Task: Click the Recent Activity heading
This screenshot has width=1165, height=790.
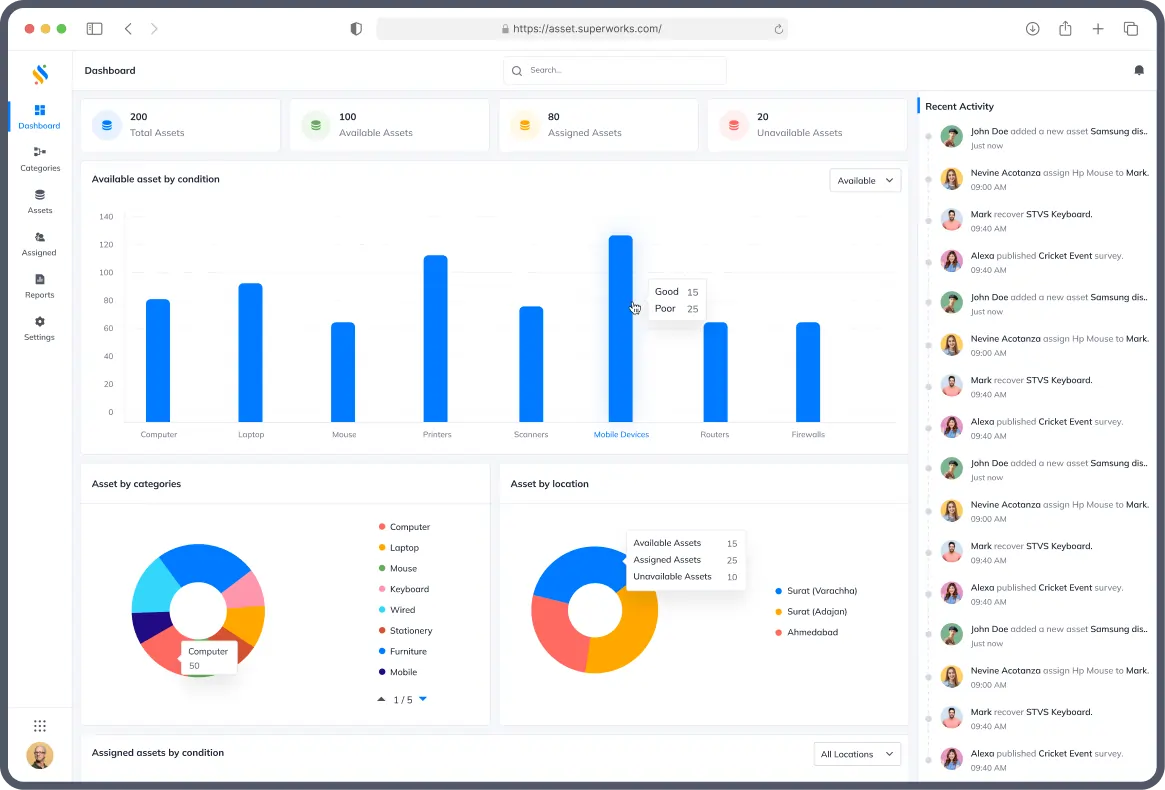Action: pos(959,106)
